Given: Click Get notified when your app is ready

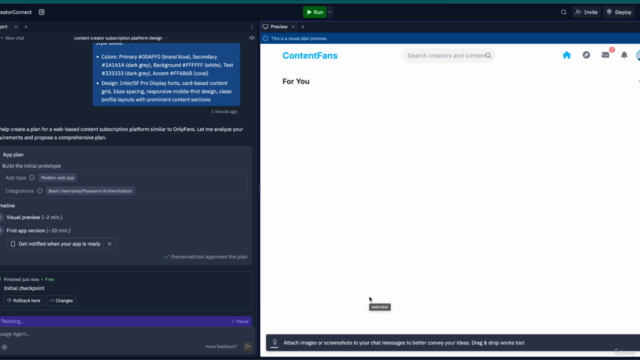Looking at the screenshot, I should 55,244.
